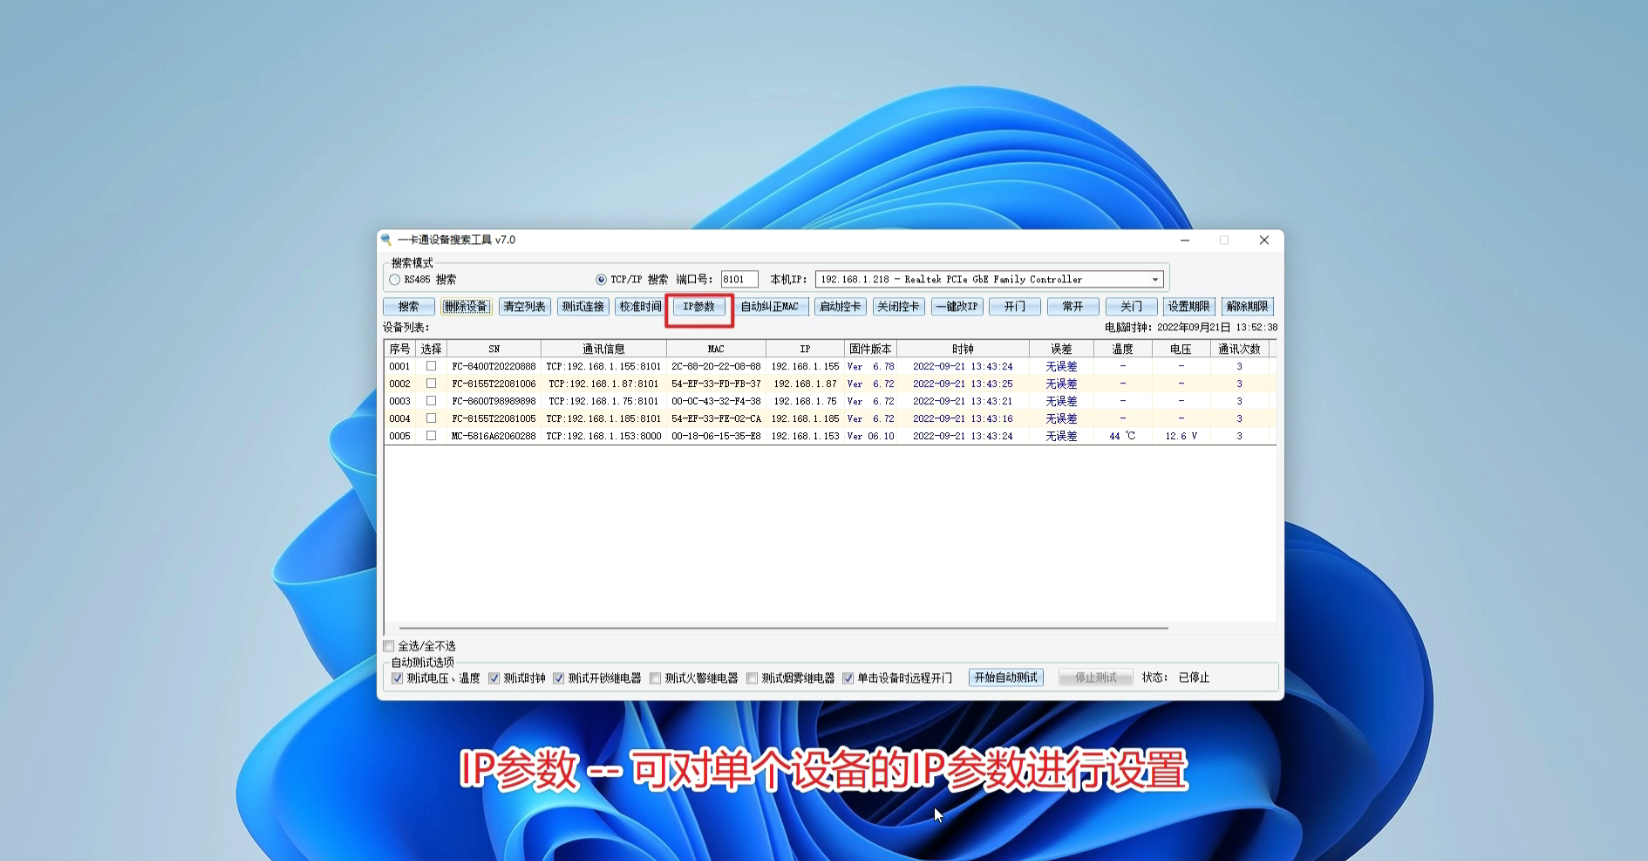Select SN cell FC-6400T20220888
The image size is (1648, 861).
(x=494, y=367)
